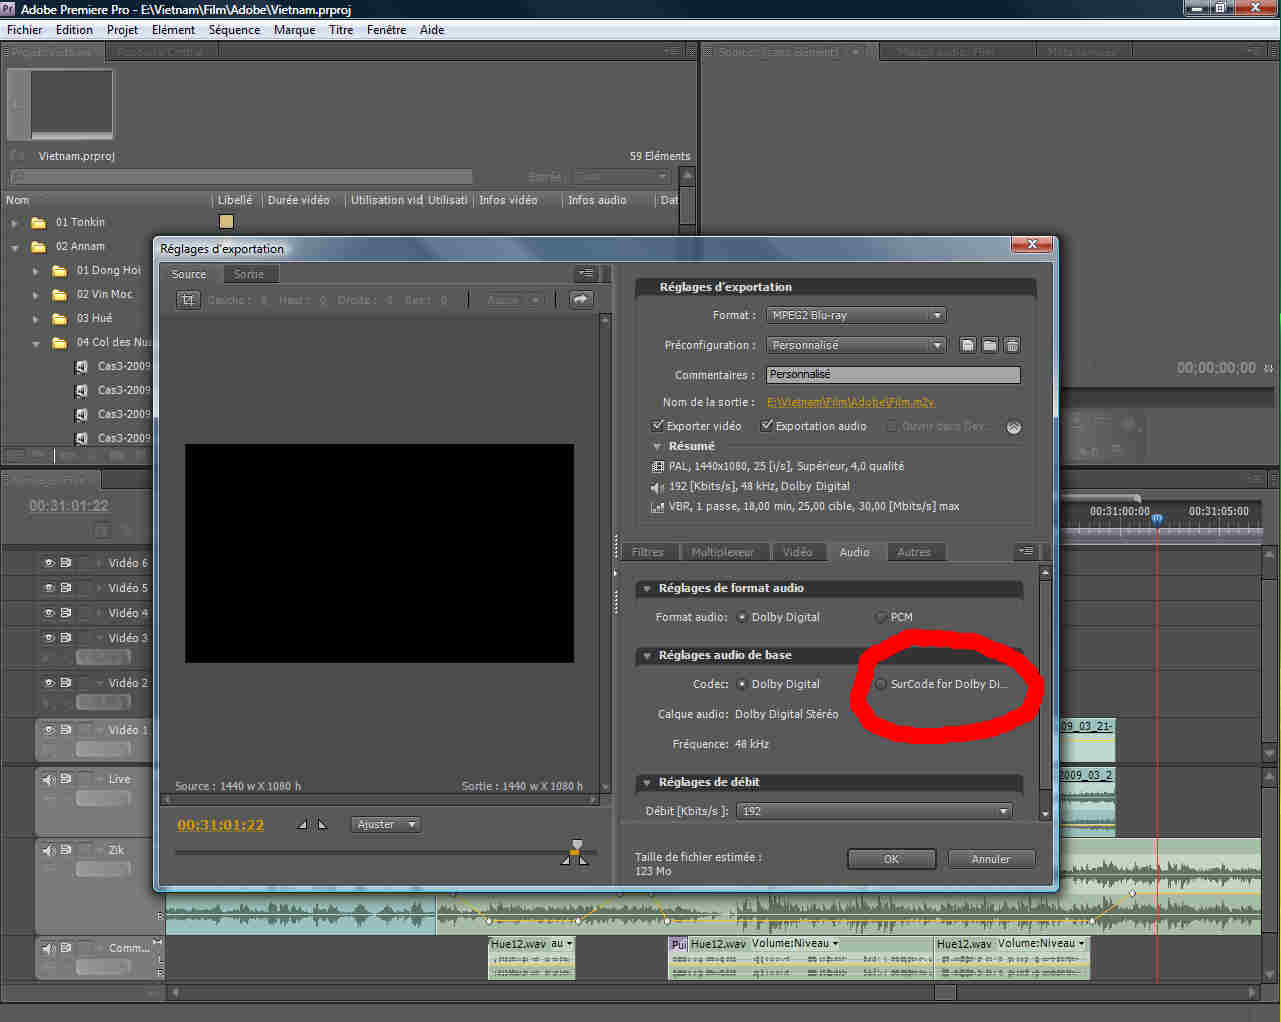Open the Préconfiguration dropdown
Screen dimensions: 1281x1022
856,345
